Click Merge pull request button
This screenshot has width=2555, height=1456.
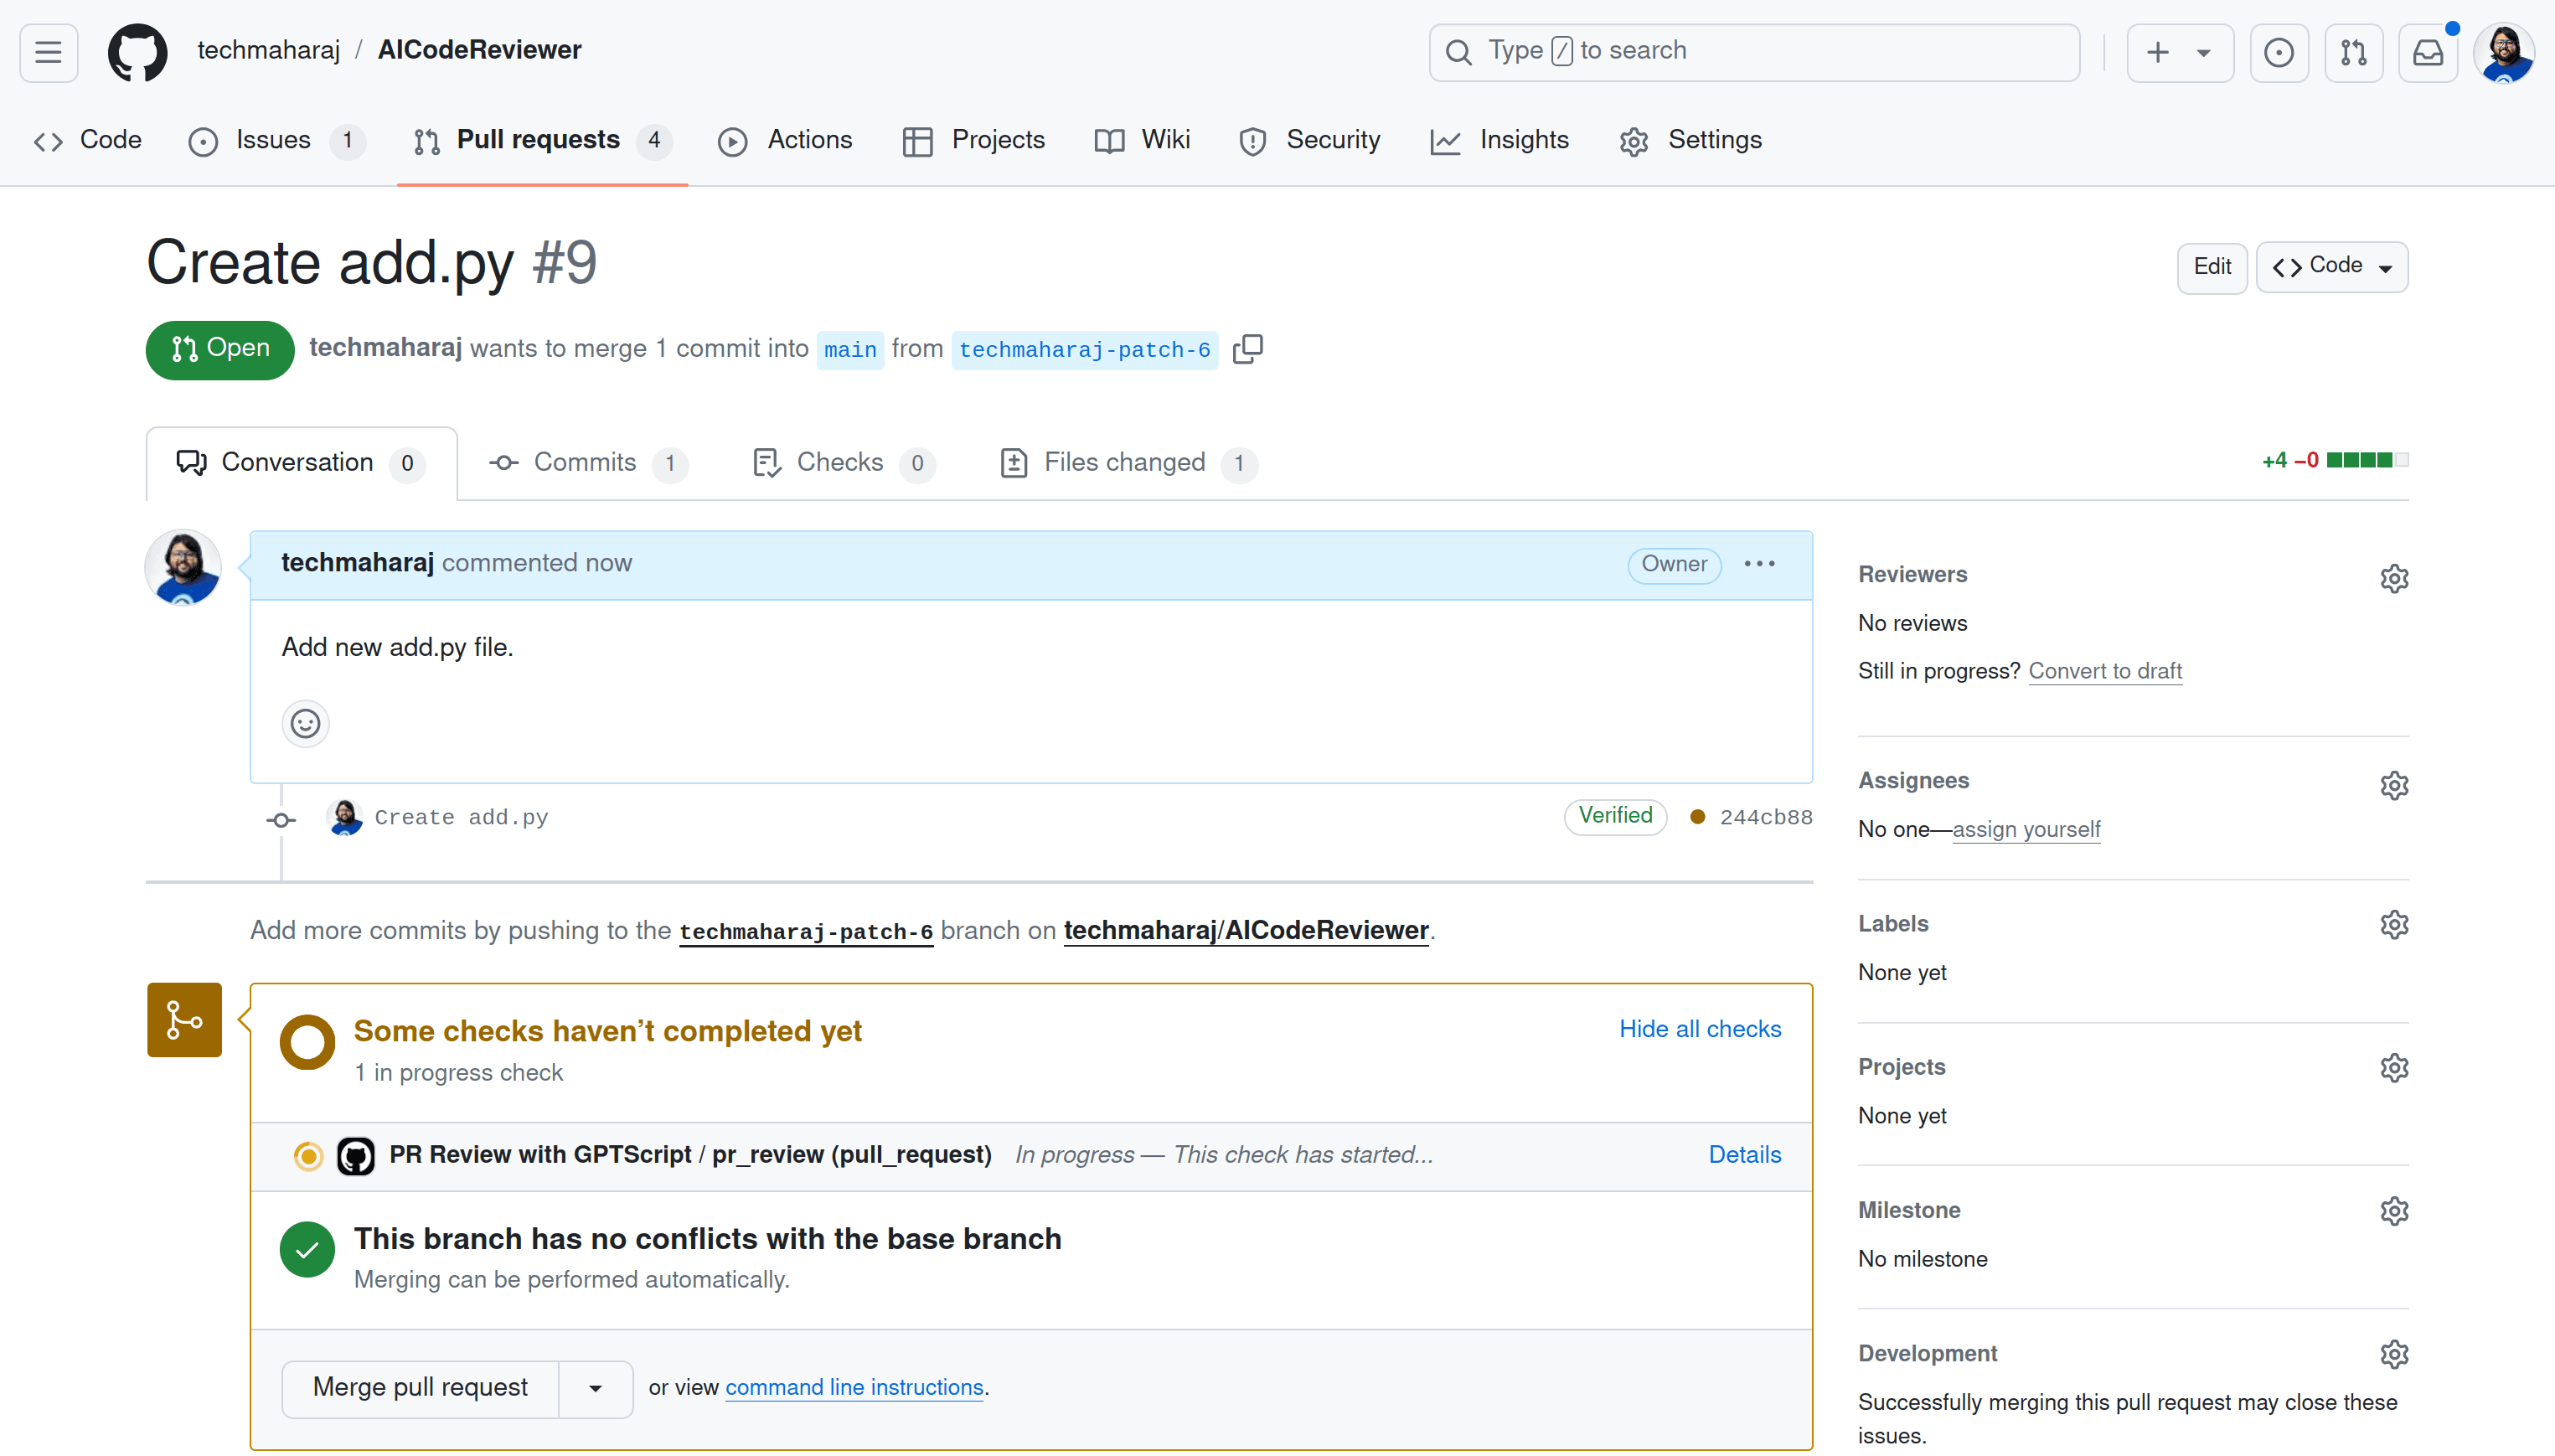point(420,1388)
